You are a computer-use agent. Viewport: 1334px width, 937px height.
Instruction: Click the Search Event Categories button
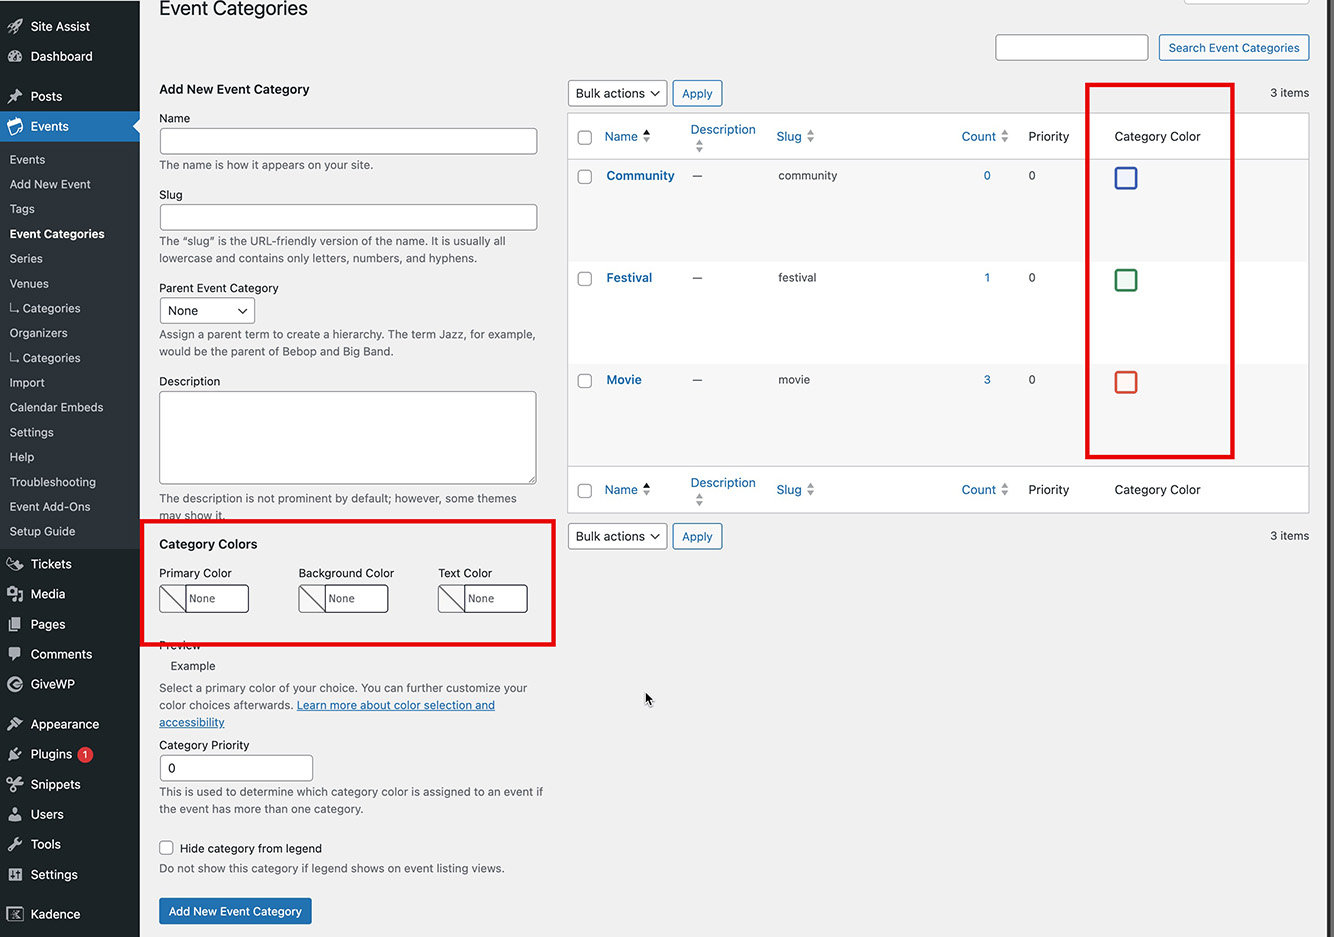click(x=1233, y=47)
